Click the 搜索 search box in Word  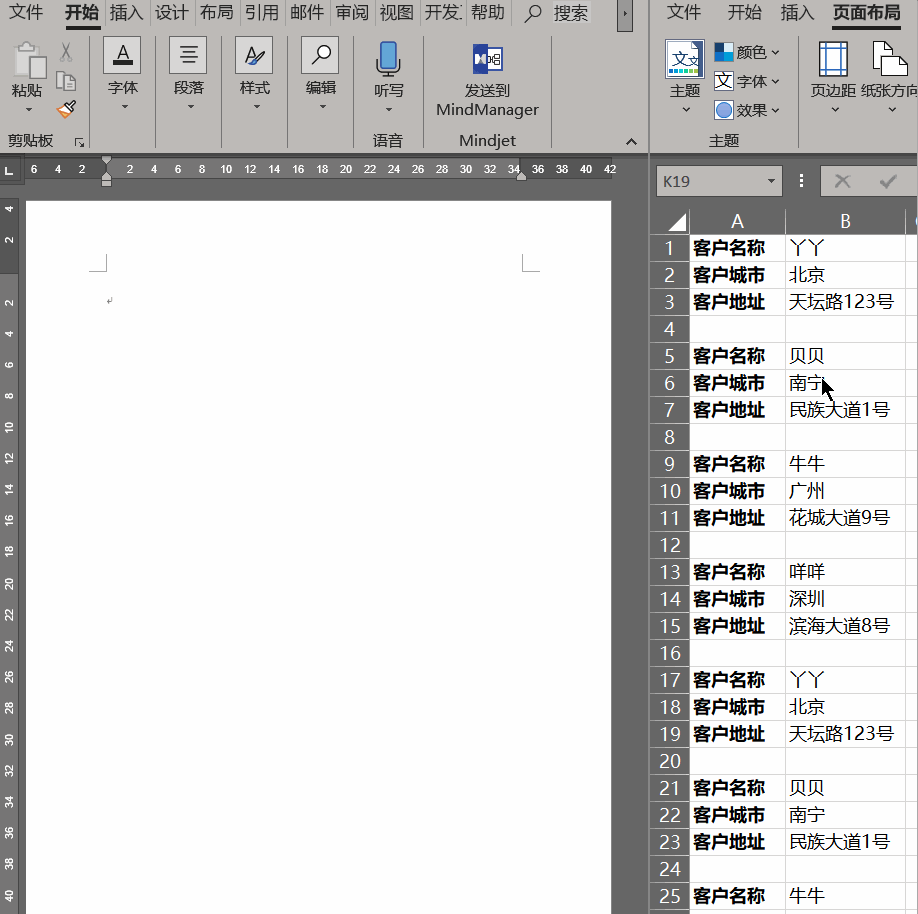point(571,13)
